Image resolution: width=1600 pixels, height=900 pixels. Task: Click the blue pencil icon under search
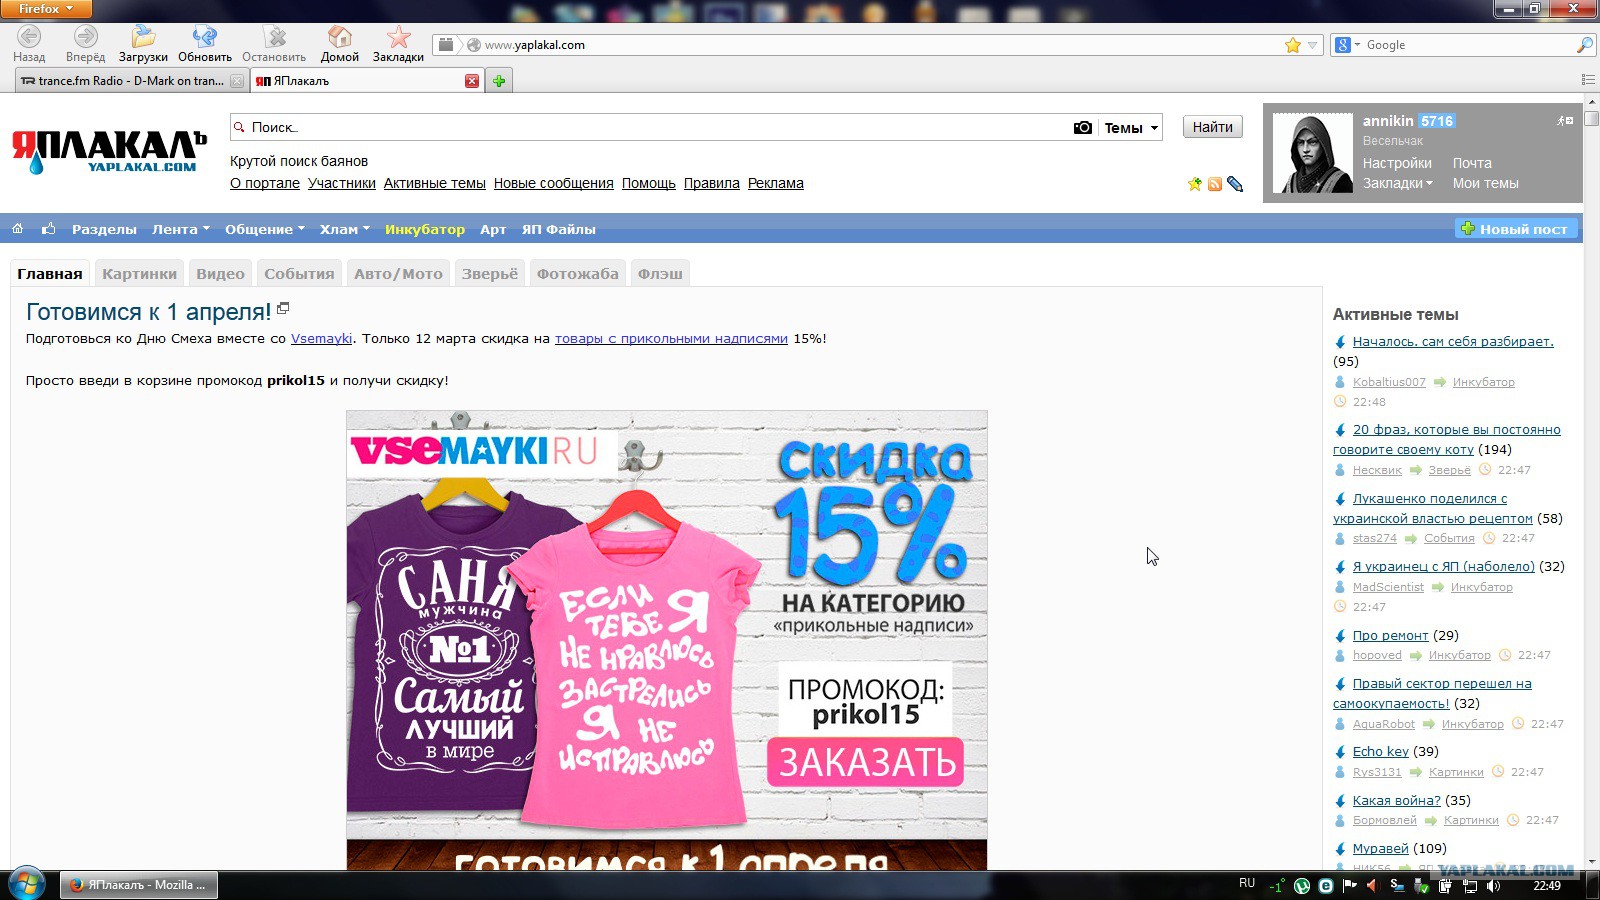[1235, 184]
